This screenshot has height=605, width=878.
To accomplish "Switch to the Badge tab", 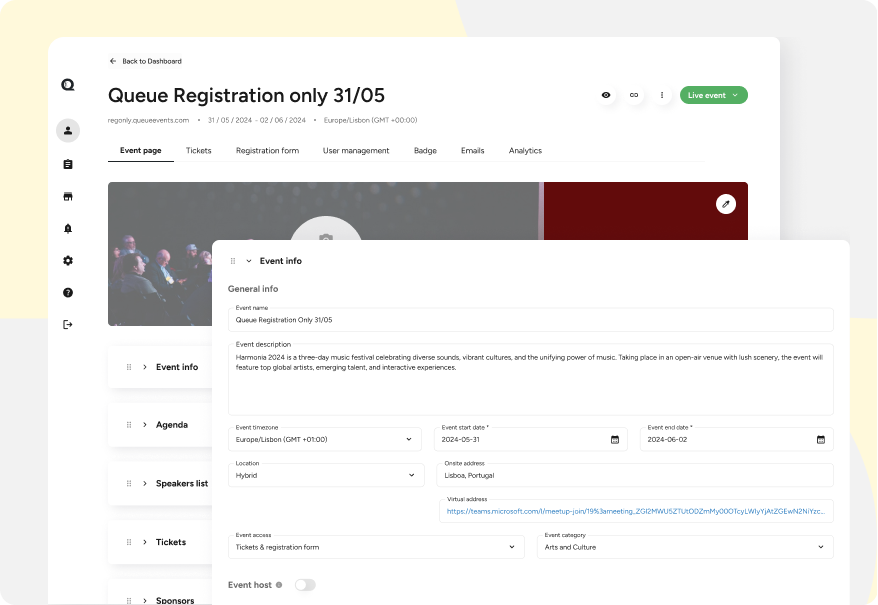I will (x=426, y=151).
